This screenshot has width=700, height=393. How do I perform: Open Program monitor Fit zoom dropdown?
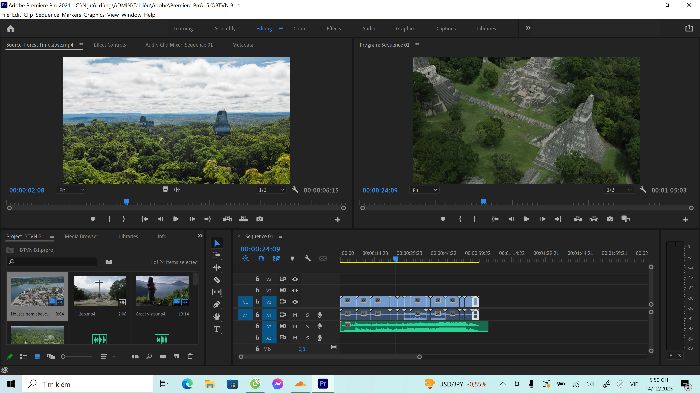(425, 190)
